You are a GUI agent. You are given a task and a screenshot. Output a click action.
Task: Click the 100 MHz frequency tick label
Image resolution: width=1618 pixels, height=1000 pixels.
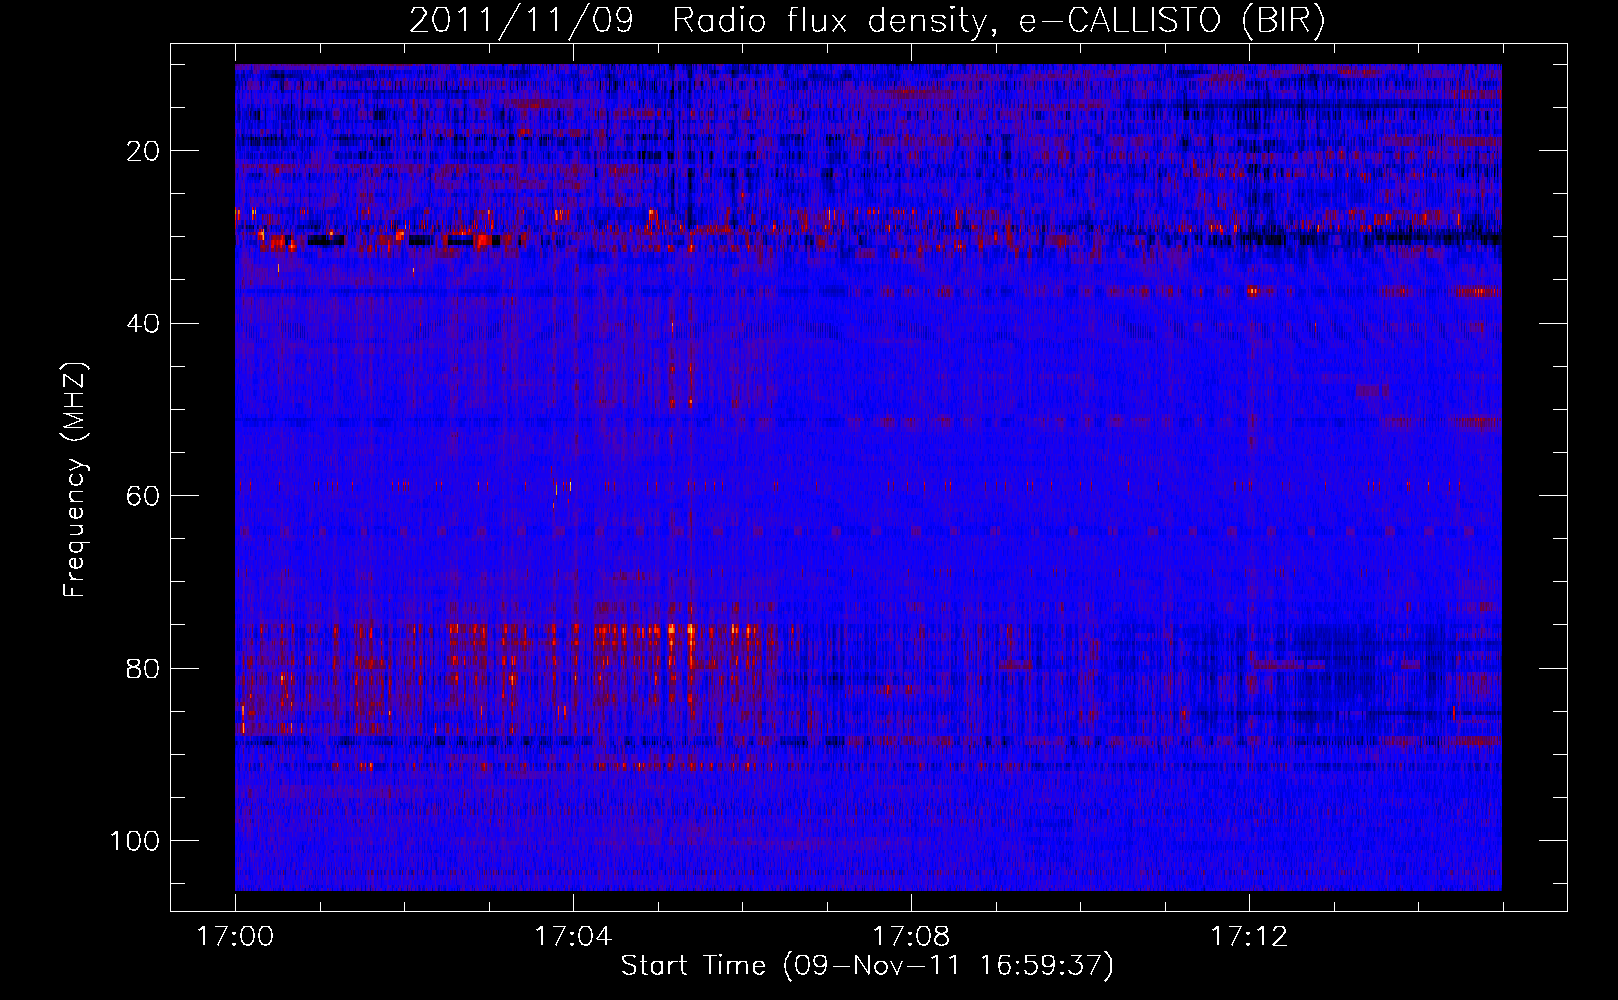[x=135, y=840]
